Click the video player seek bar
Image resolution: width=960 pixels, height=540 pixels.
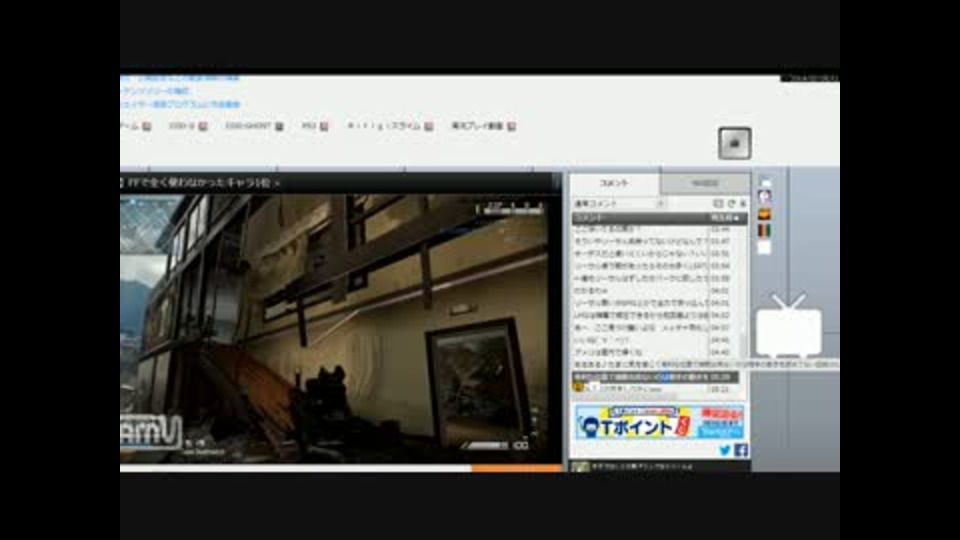[x=341, y=468]
